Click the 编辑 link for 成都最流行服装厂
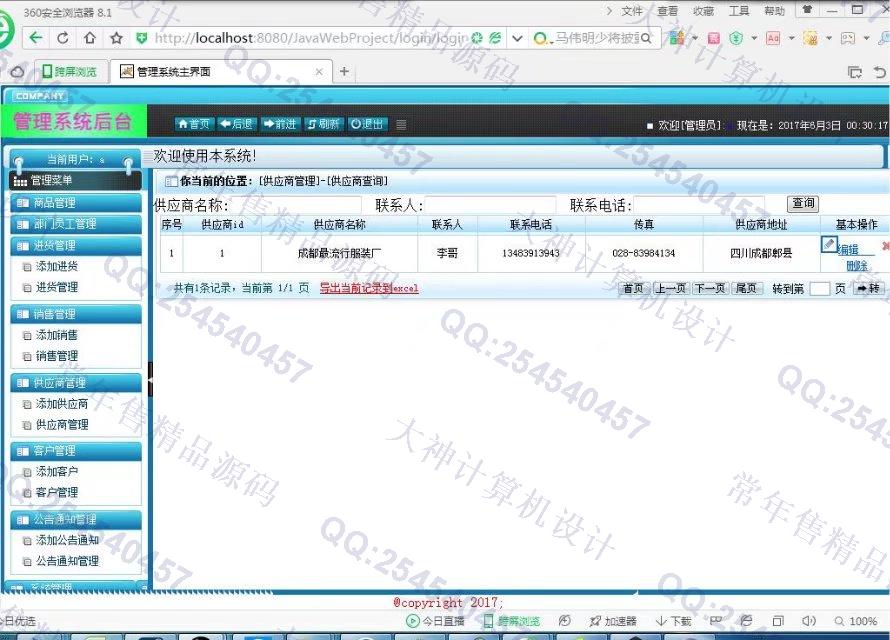890x640 pixels. pos(848,249)
